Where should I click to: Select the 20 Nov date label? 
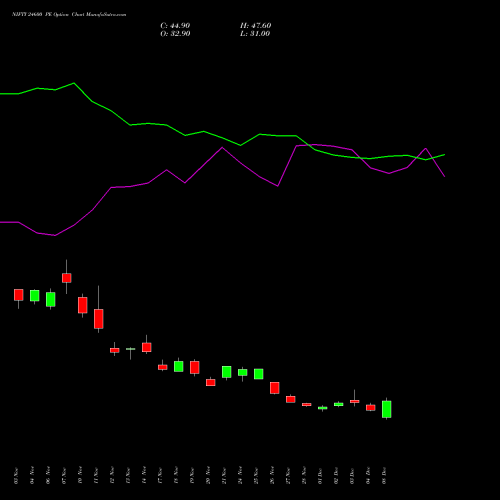[208, 476]
